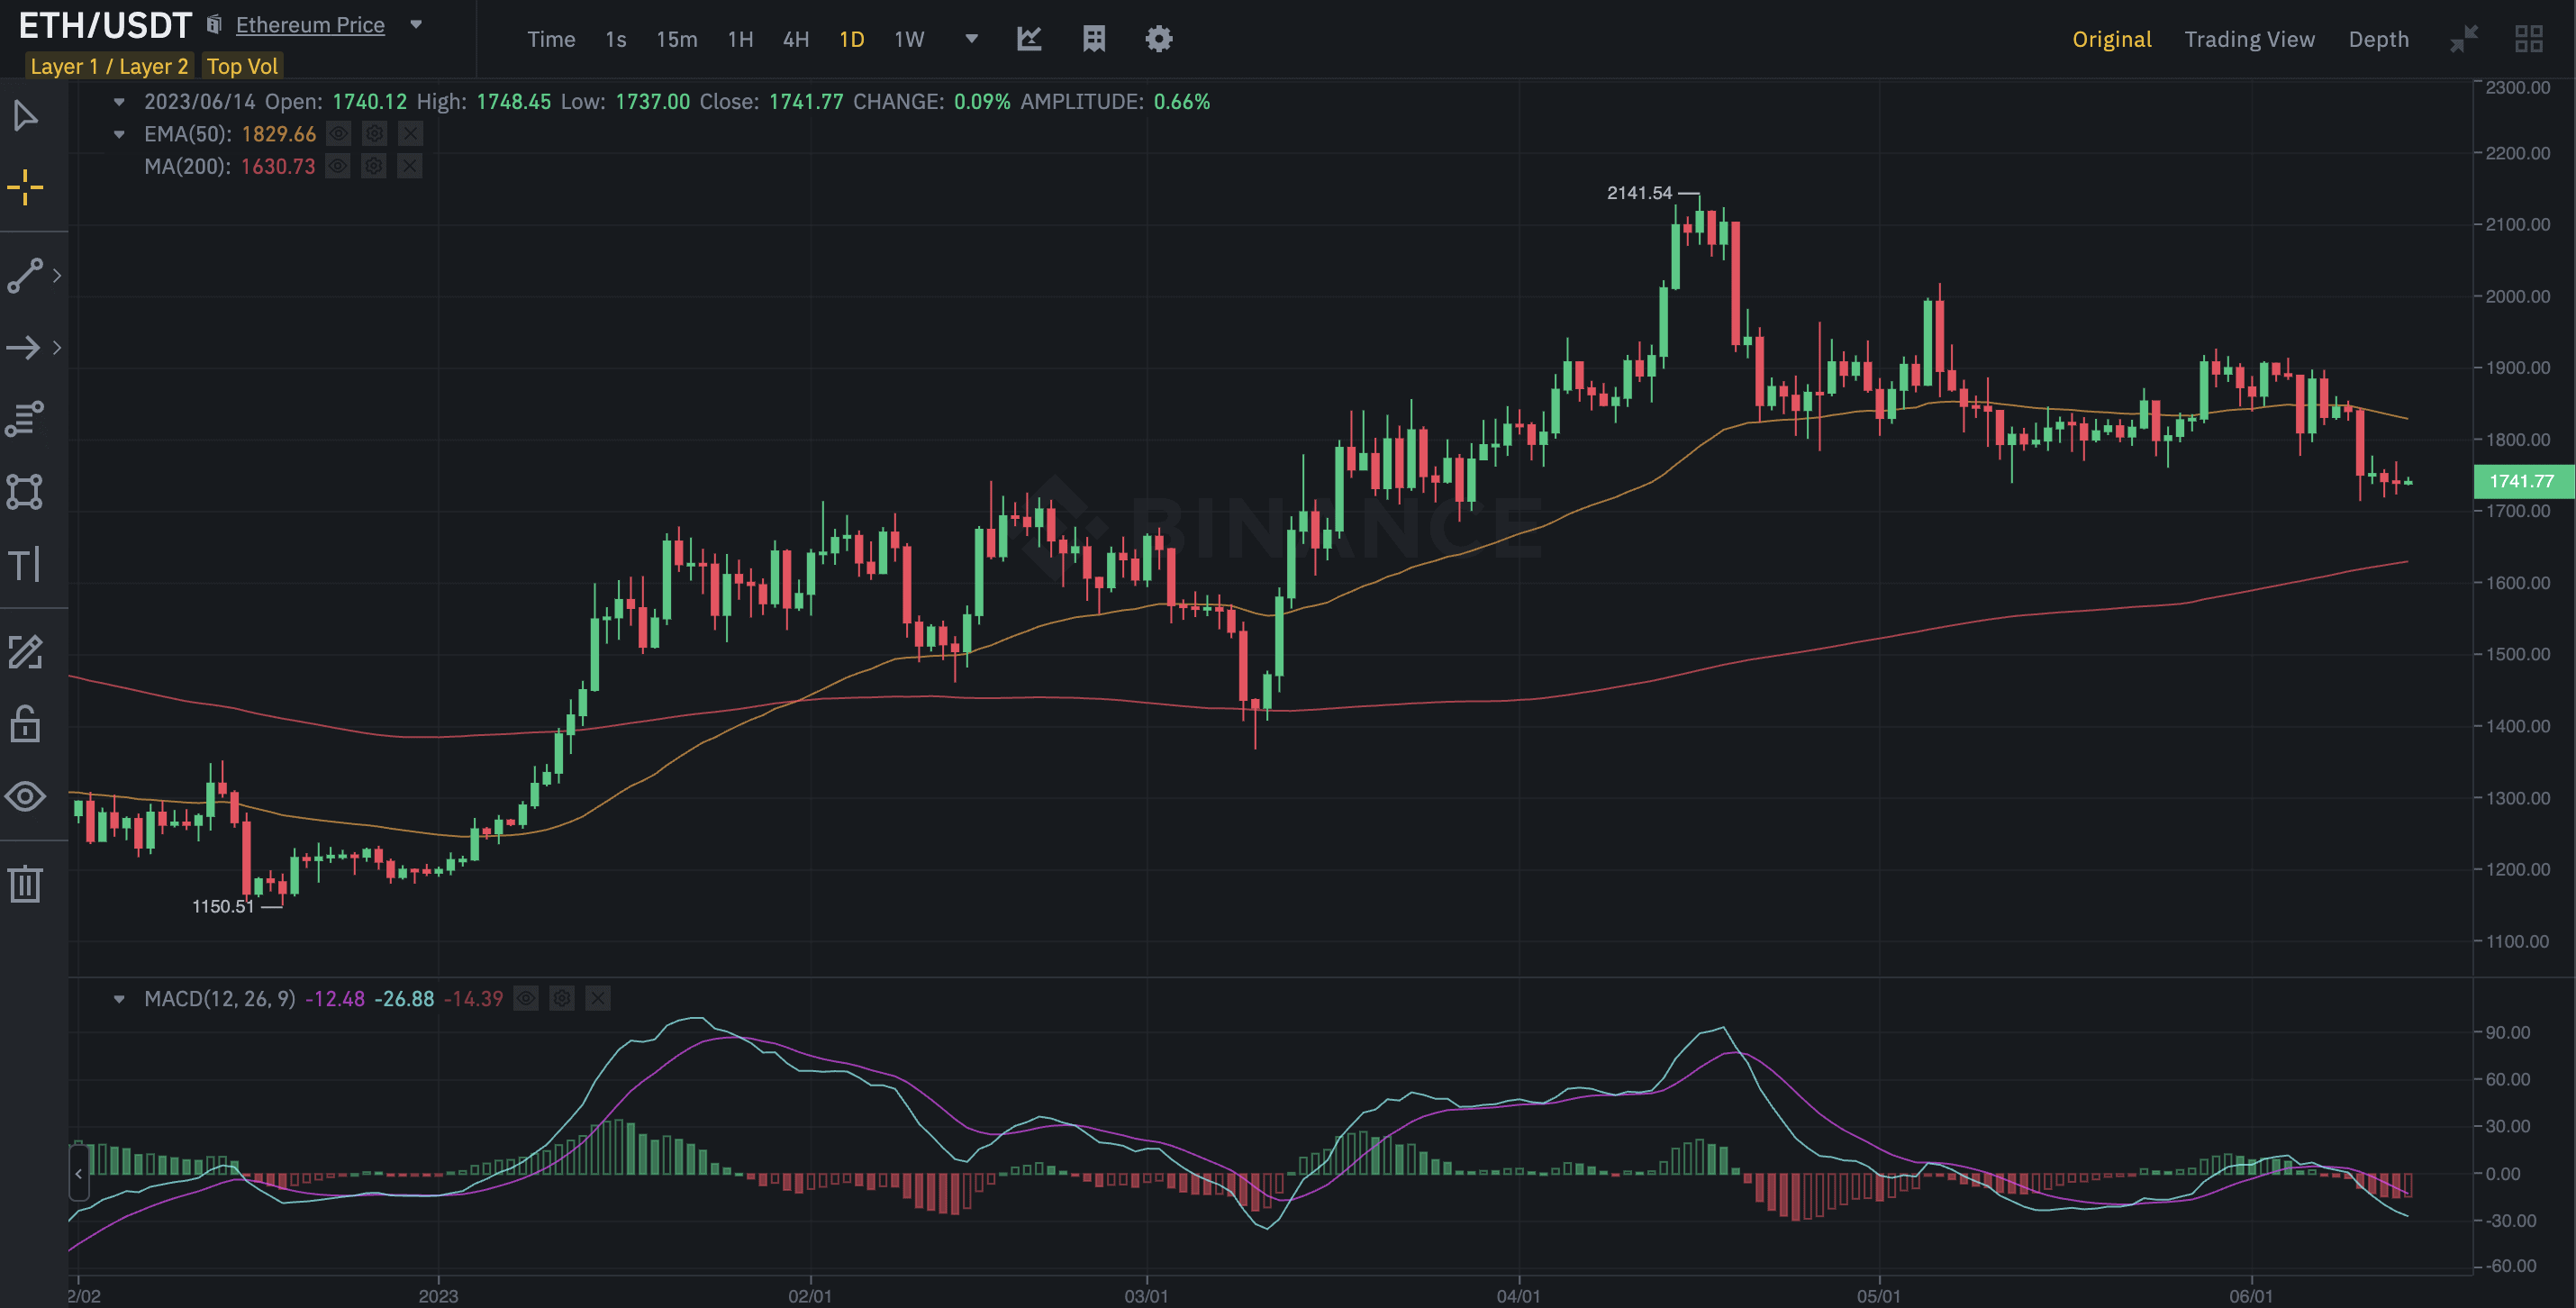Collapse the MACD indicator legend arrow
The height and width of the screenshot is (1308, 2576).
pos(119,998)
